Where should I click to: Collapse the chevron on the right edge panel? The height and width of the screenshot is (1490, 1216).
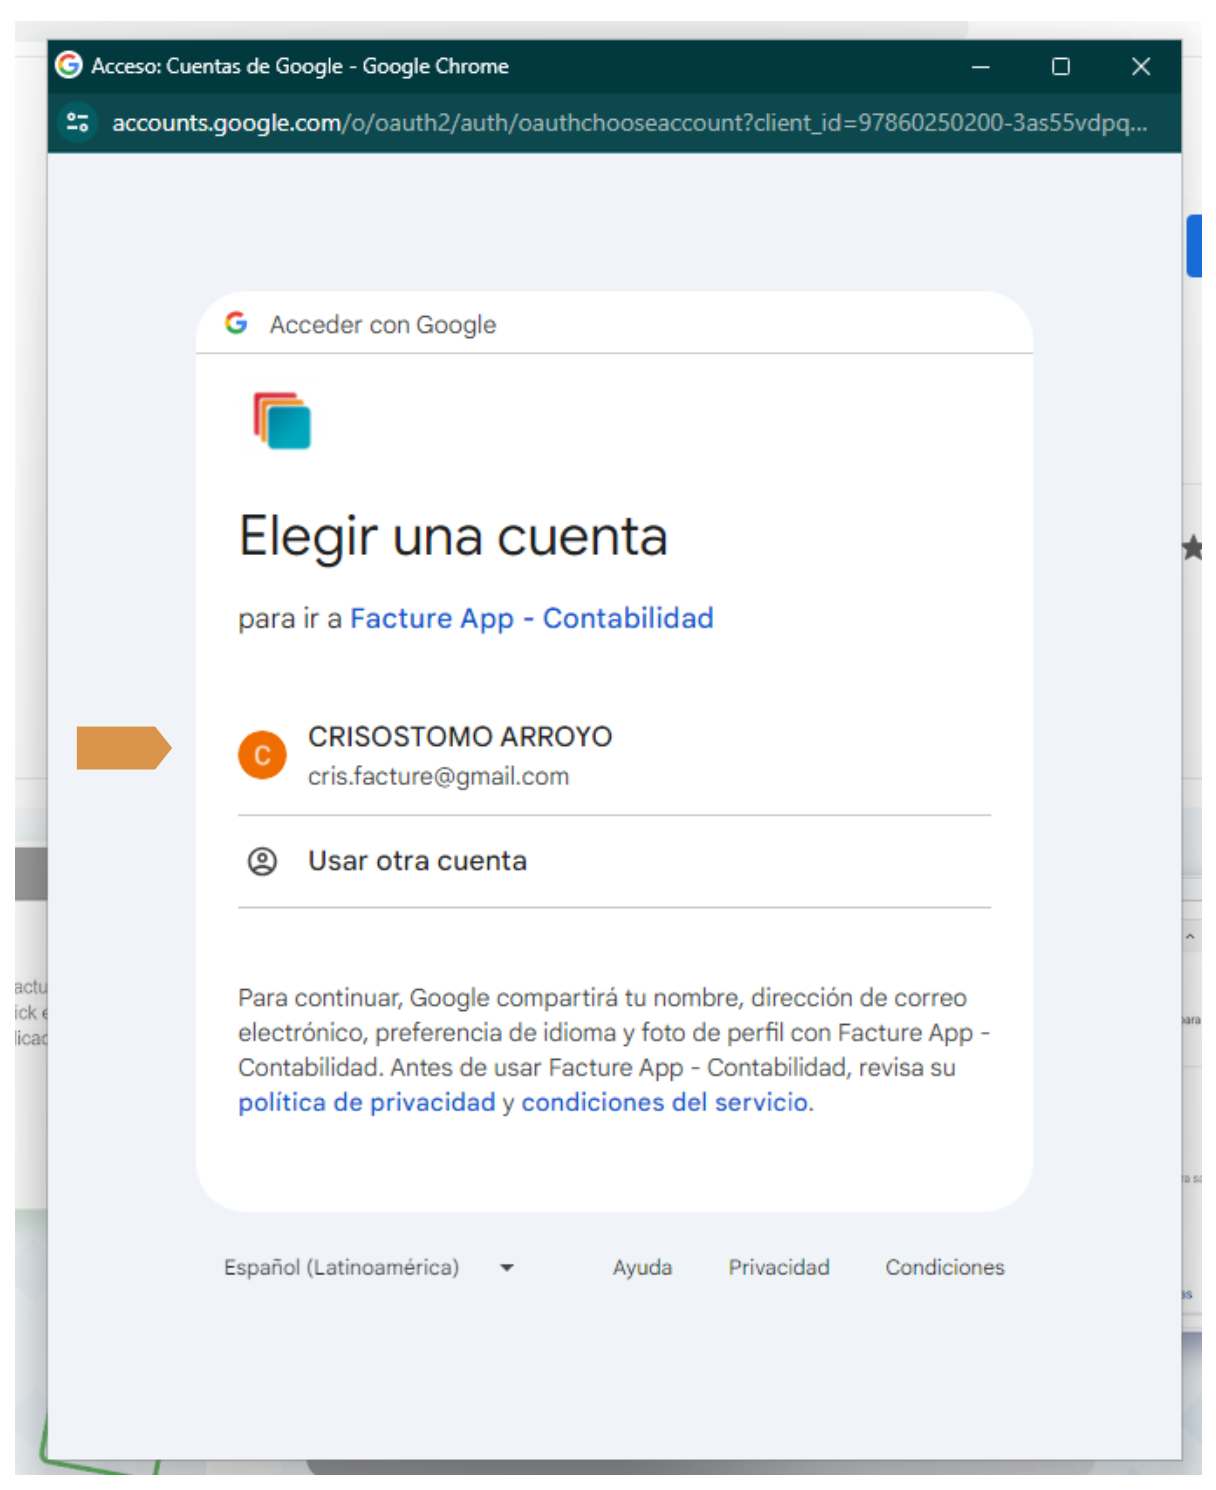click(x=1190, y=937)
